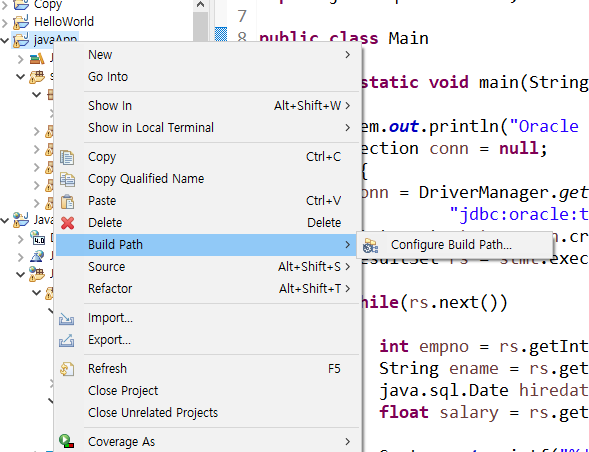Collapse the javaApp project
This screenshot has height=452, width=589.
pos(5,41)
